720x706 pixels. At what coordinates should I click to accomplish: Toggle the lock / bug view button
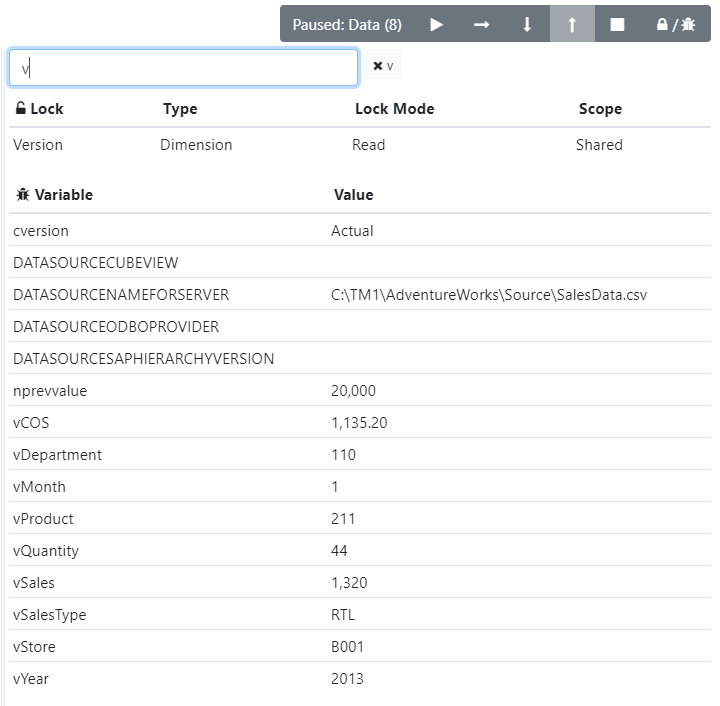point(675,24)
